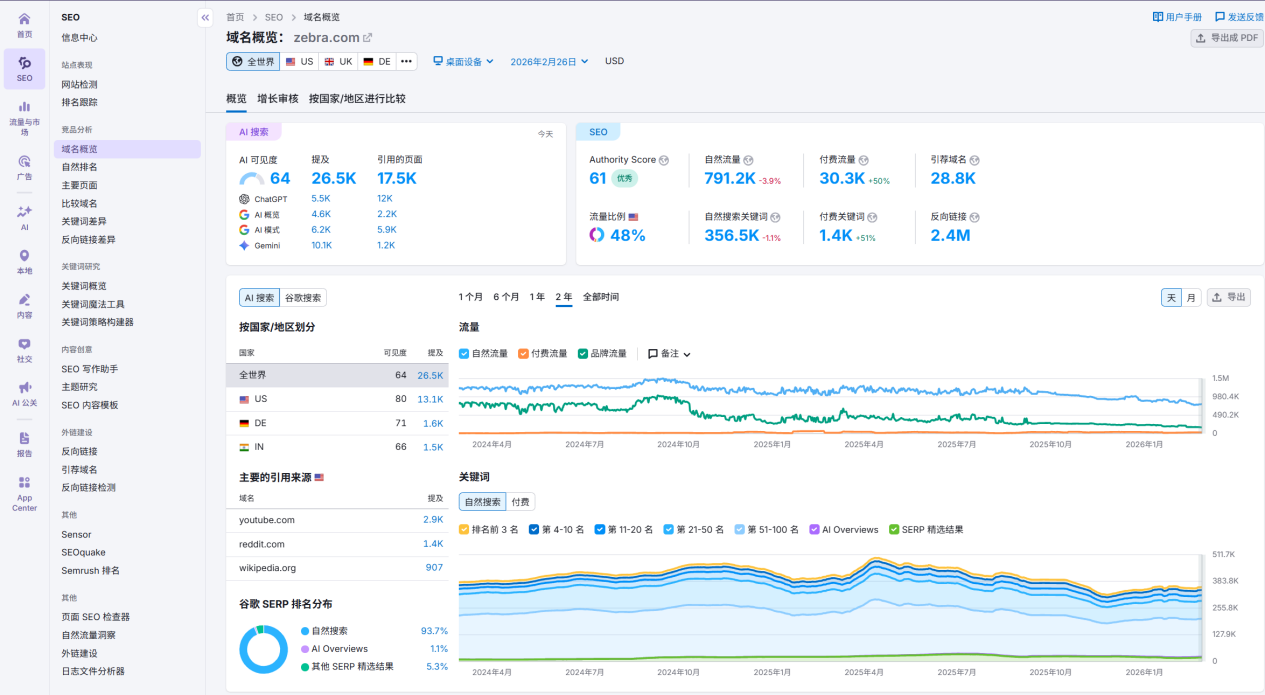This screenshot has width=1265, height=695.
Task: Click 付费关键词 info icon
Action: (x=873, y=217)
